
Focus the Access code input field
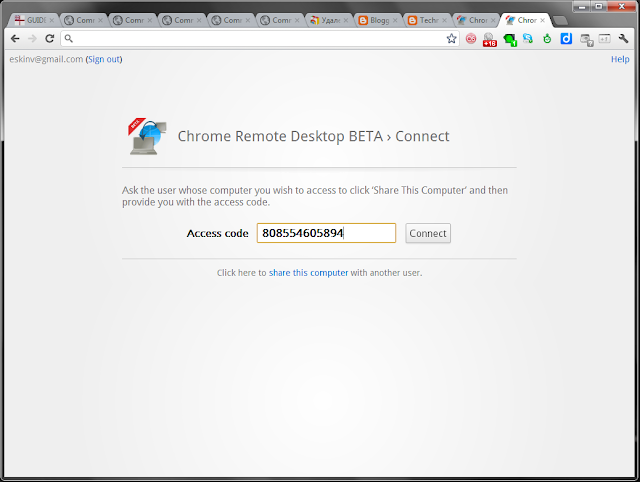(x=326, y=233)
